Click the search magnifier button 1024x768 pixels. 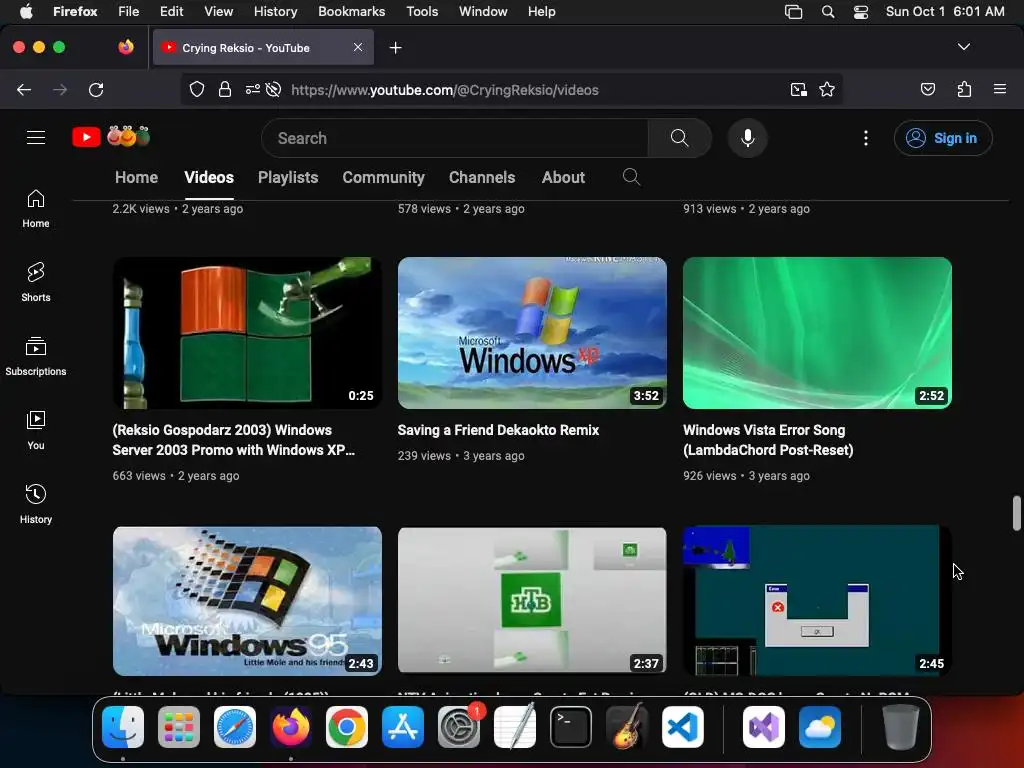pyautogui.click(x=679, y=138)
